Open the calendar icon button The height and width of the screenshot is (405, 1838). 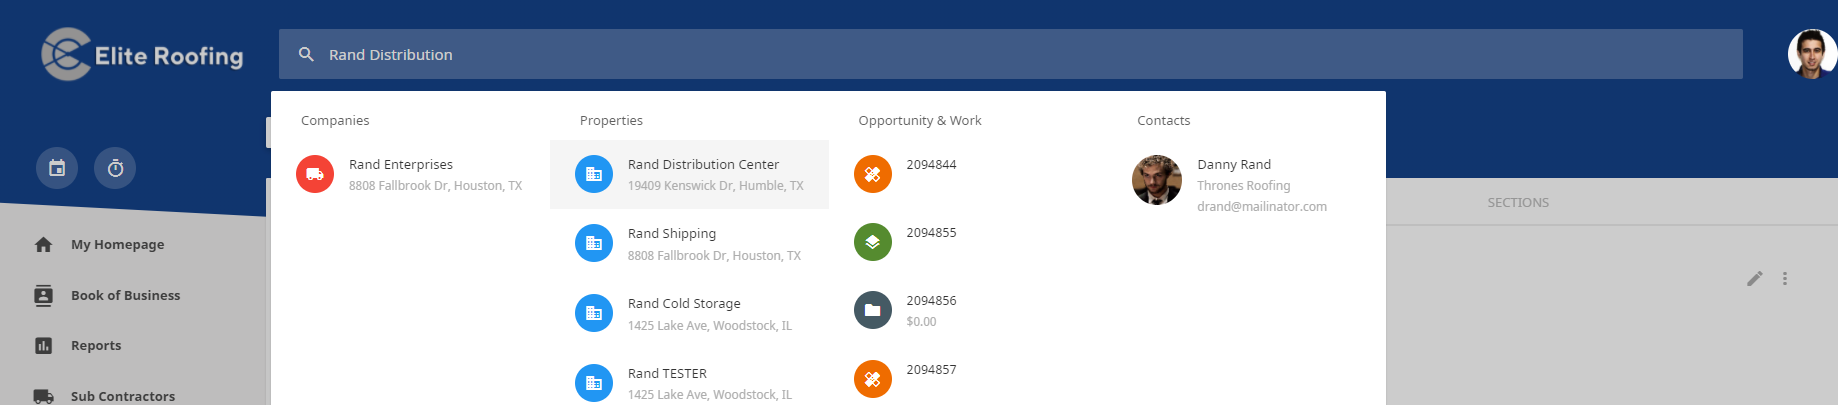coord(57,168)
